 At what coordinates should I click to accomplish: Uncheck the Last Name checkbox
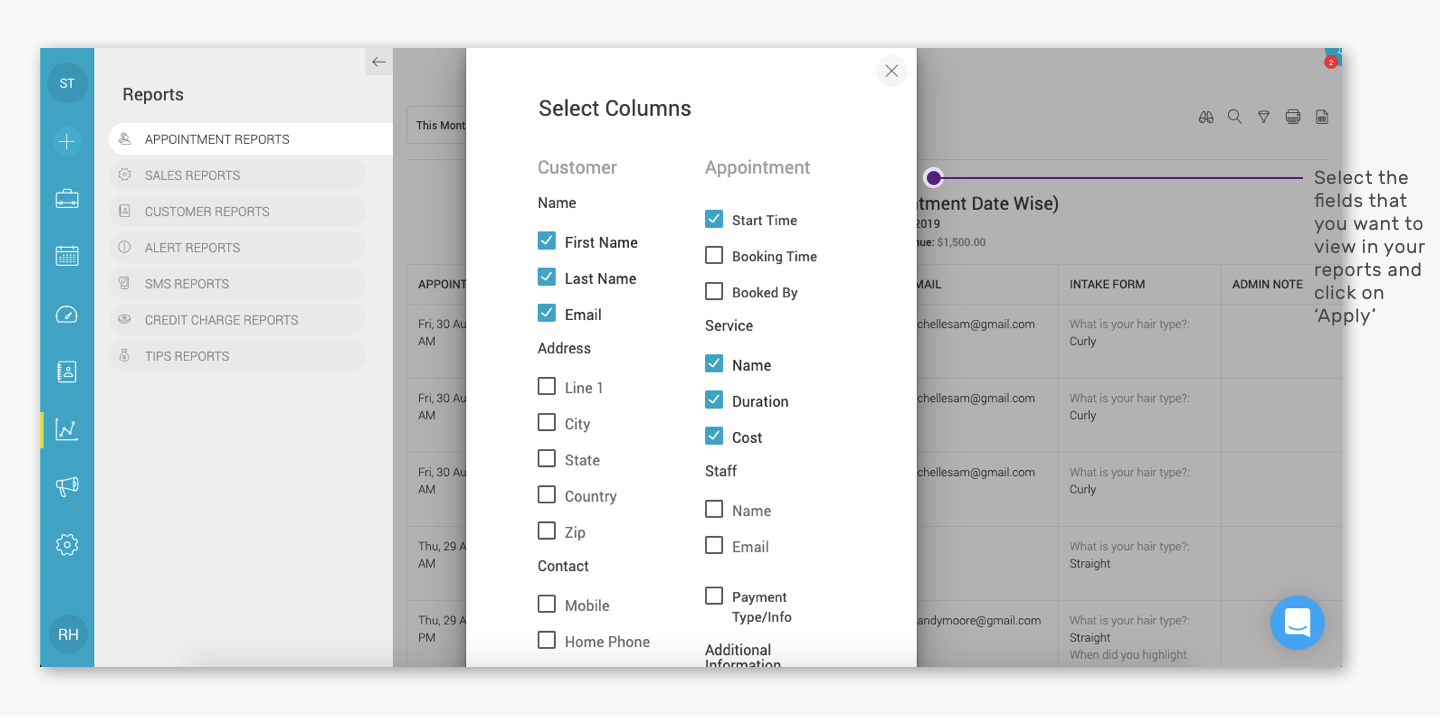(547, 277)
